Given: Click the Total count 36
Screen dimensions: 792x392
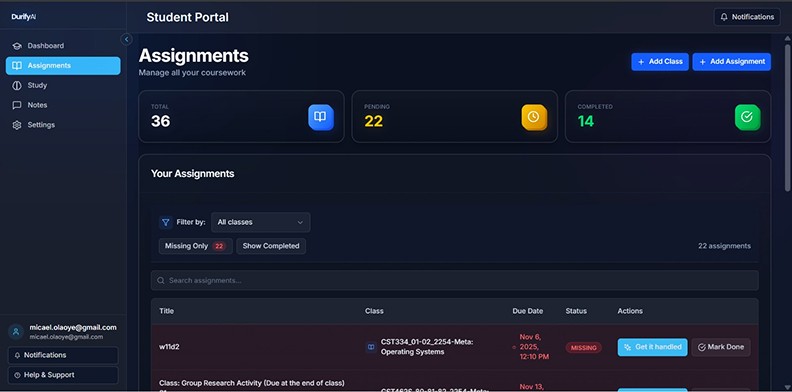Looking at the screenshot, I should [x=161, y=121].
